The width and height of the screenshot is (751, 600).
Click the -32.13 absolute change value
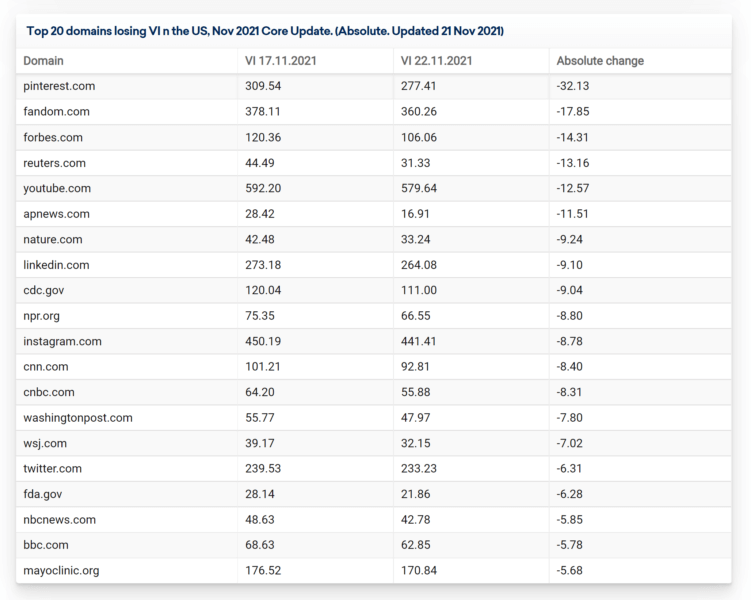(x=574, y=86)
